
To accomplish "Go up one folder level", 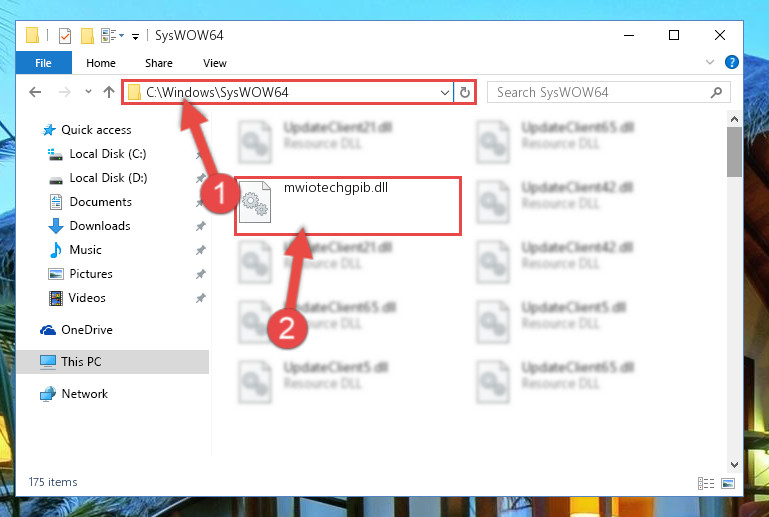I will click(x=109, y=92).
